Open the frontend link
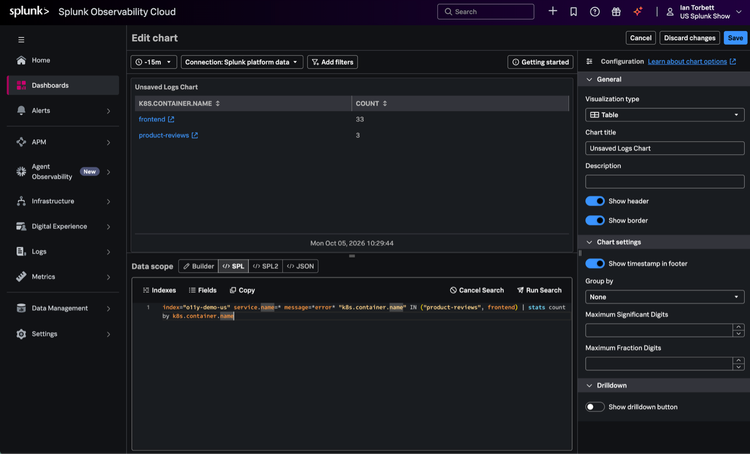Image resolution: width=750 pixels, height=455 pixels. 152,119
